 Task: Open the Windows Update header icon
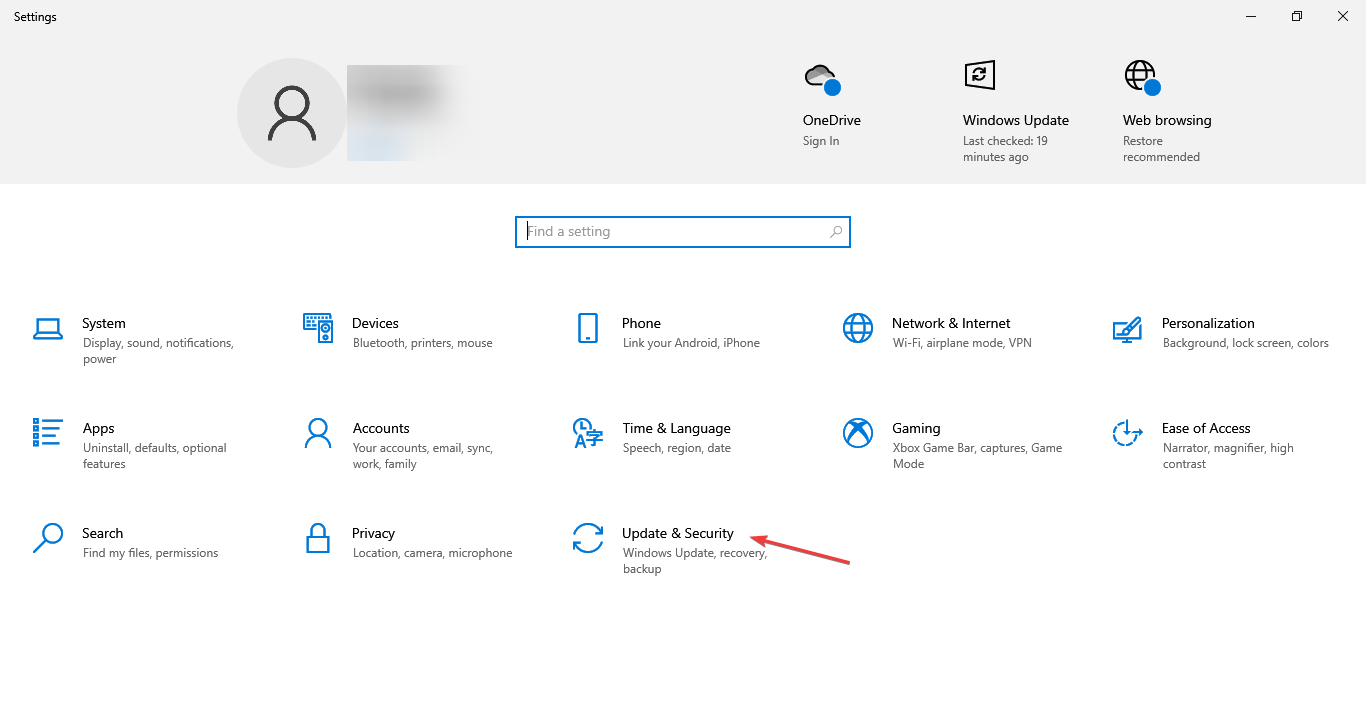[979, 75]
